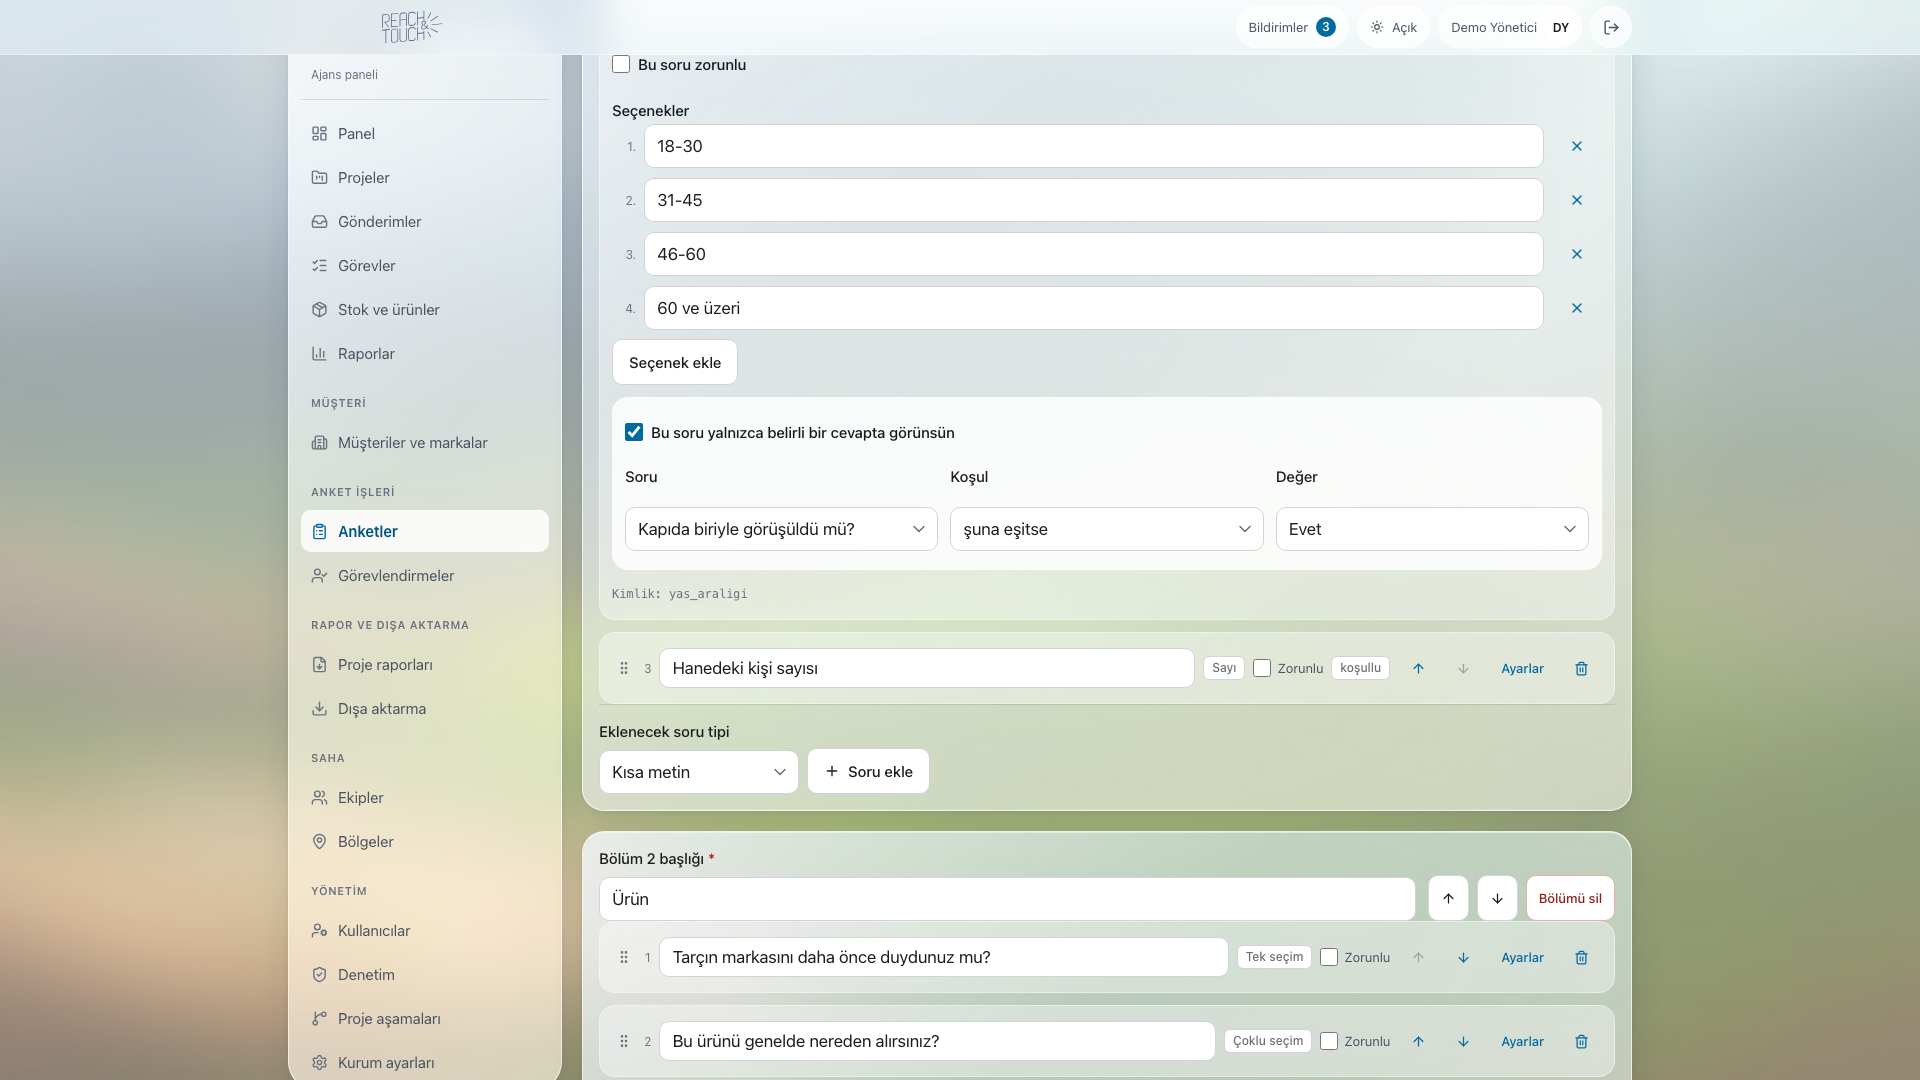1920x1080 pixels.
Task: Open the 'Kısa metin' question type dropdown
Action: click(x=698, y=772)
